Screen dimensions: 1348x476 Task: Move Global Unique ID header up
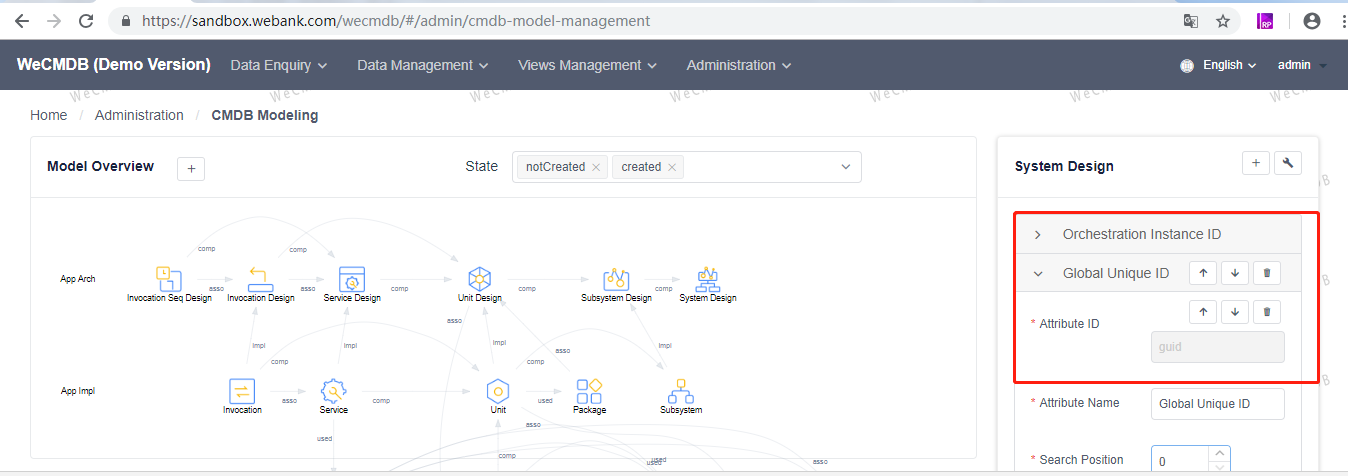point(1203,272)
